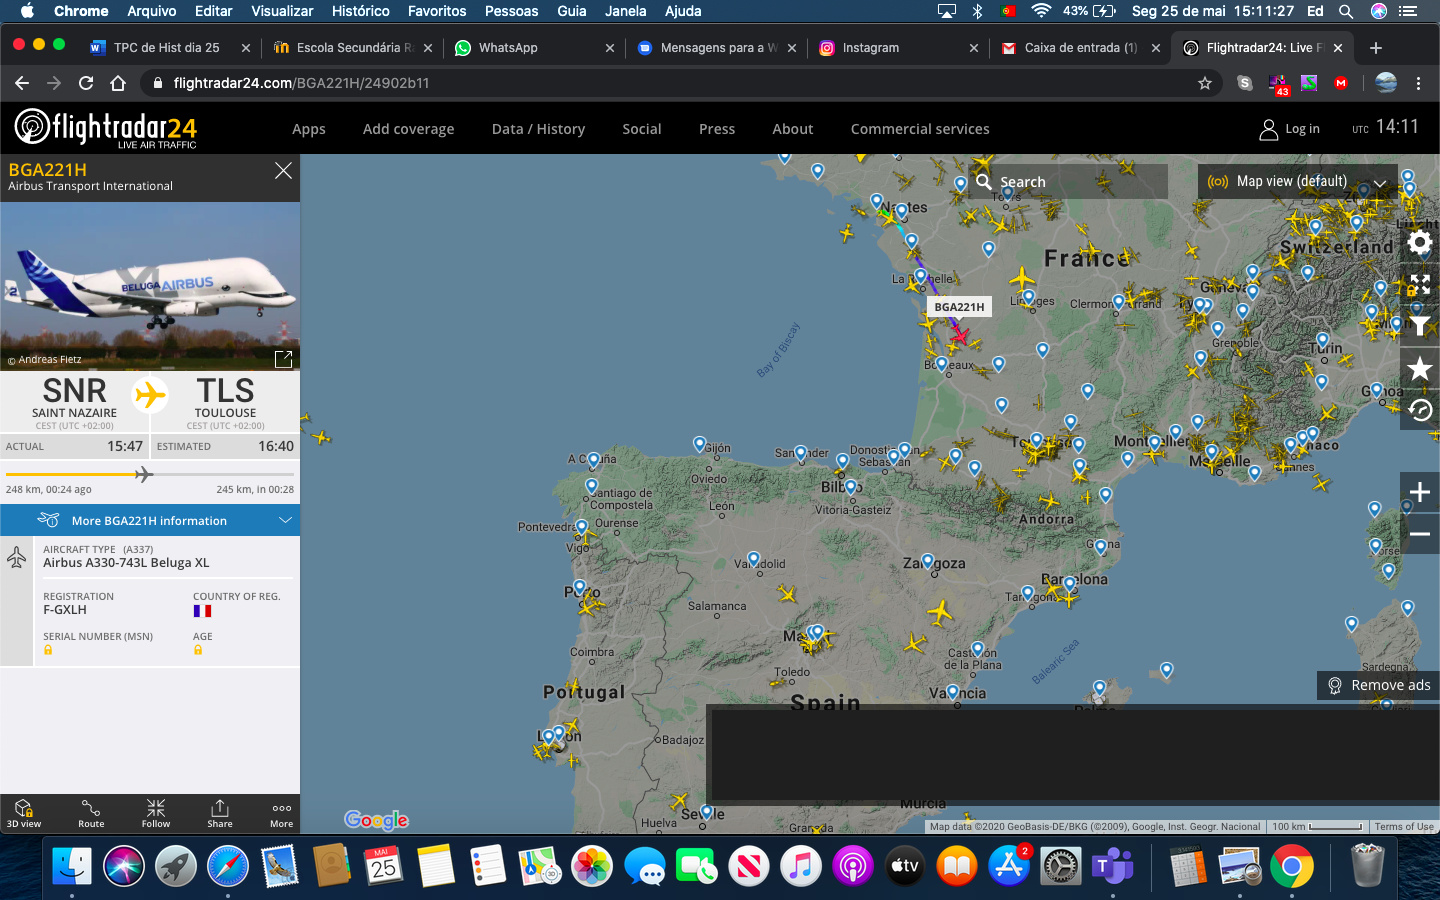Open the Data / History menu

(538, 129)
